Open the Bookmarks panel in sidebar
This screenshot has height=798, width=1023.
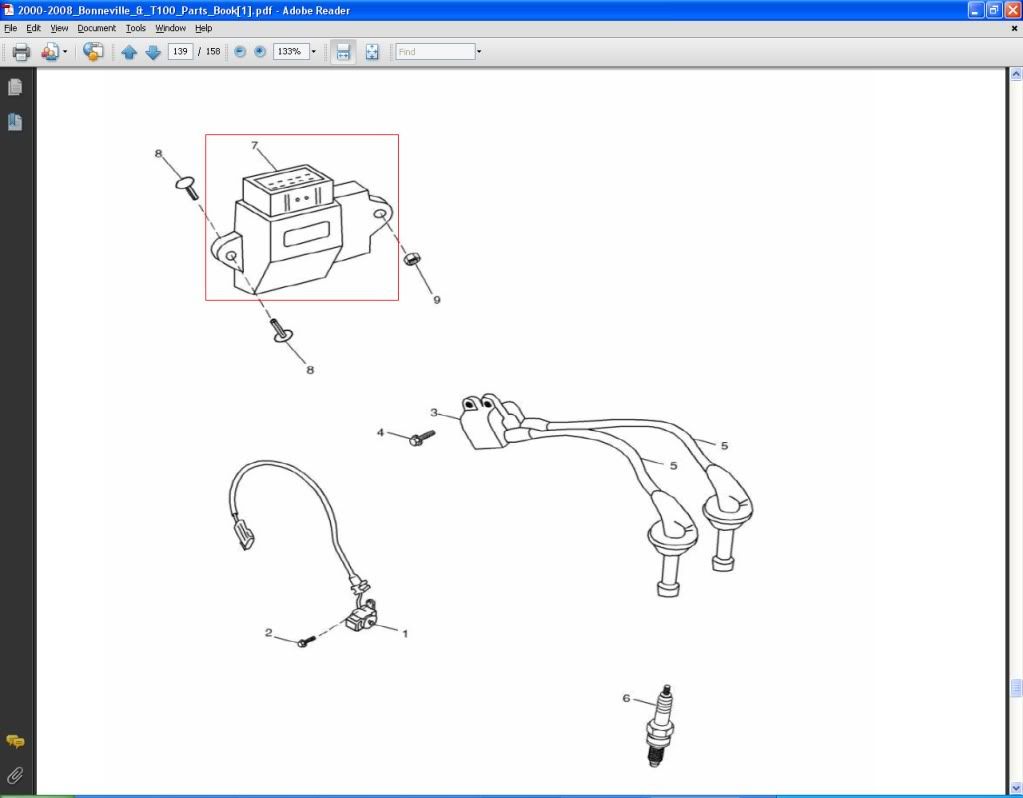point(15,122)
